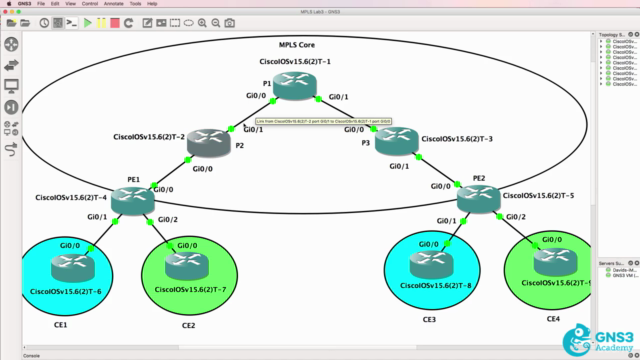Browse security devices icon
The image size is (640, 360).
click(x=11, y=107)
